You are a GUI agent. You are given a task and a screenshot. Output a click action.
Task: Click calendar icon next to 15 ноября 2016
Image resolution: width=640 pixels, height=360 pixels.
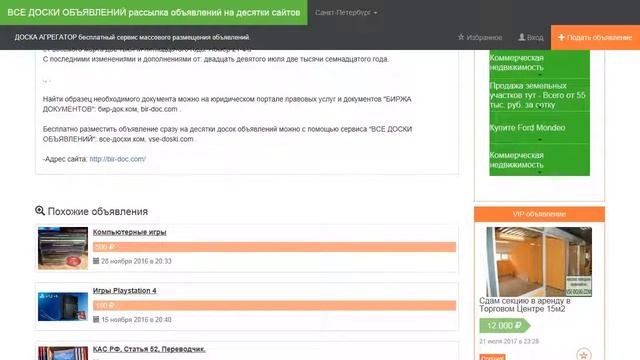96,319
